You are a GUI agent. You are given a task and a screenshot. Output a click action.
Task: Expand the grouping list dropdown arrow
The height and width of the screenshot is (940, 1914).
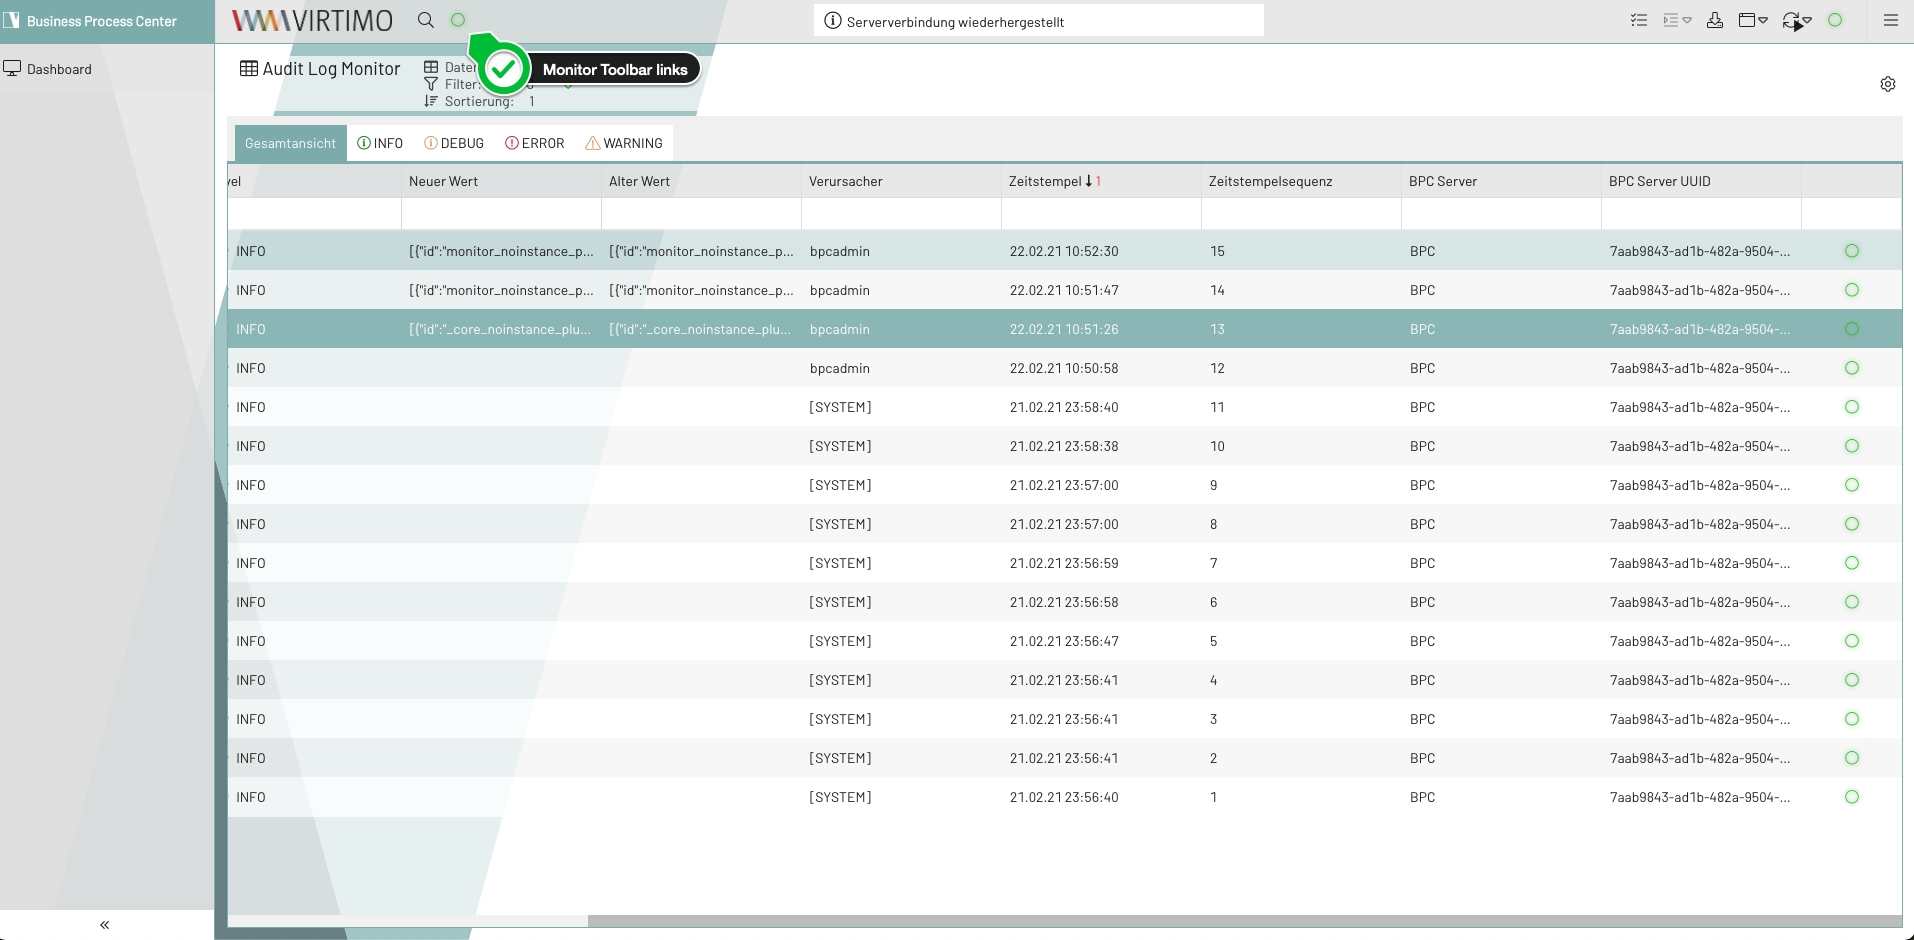pyautogui.click(x=1686, y=20)
